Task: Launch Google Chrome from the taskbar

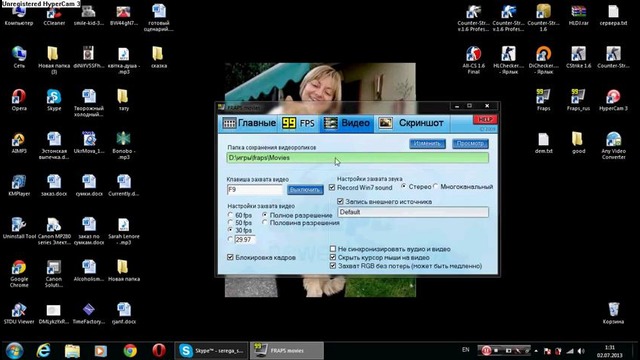Action: pyautogui.click(x=130, y=351)
